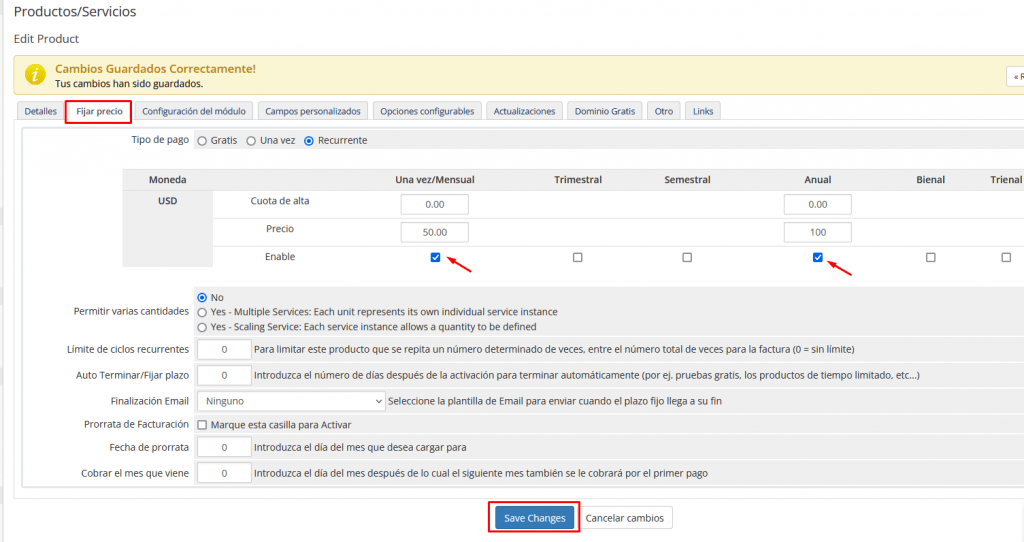Image resolution: width=1024 pixels, height=542 pixels.
Task: Uncheck the Anual enable checkbox
Action: click(818, 258)
